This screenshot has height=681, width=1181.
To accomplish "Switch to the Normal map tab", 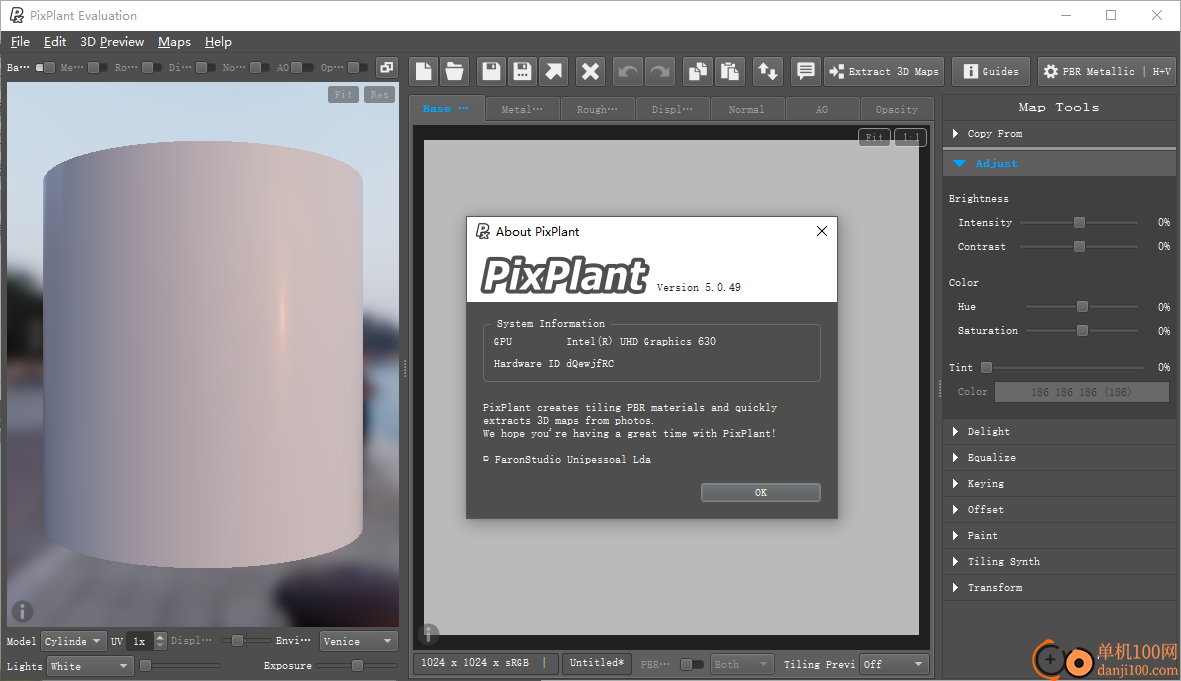I will 746,109.
